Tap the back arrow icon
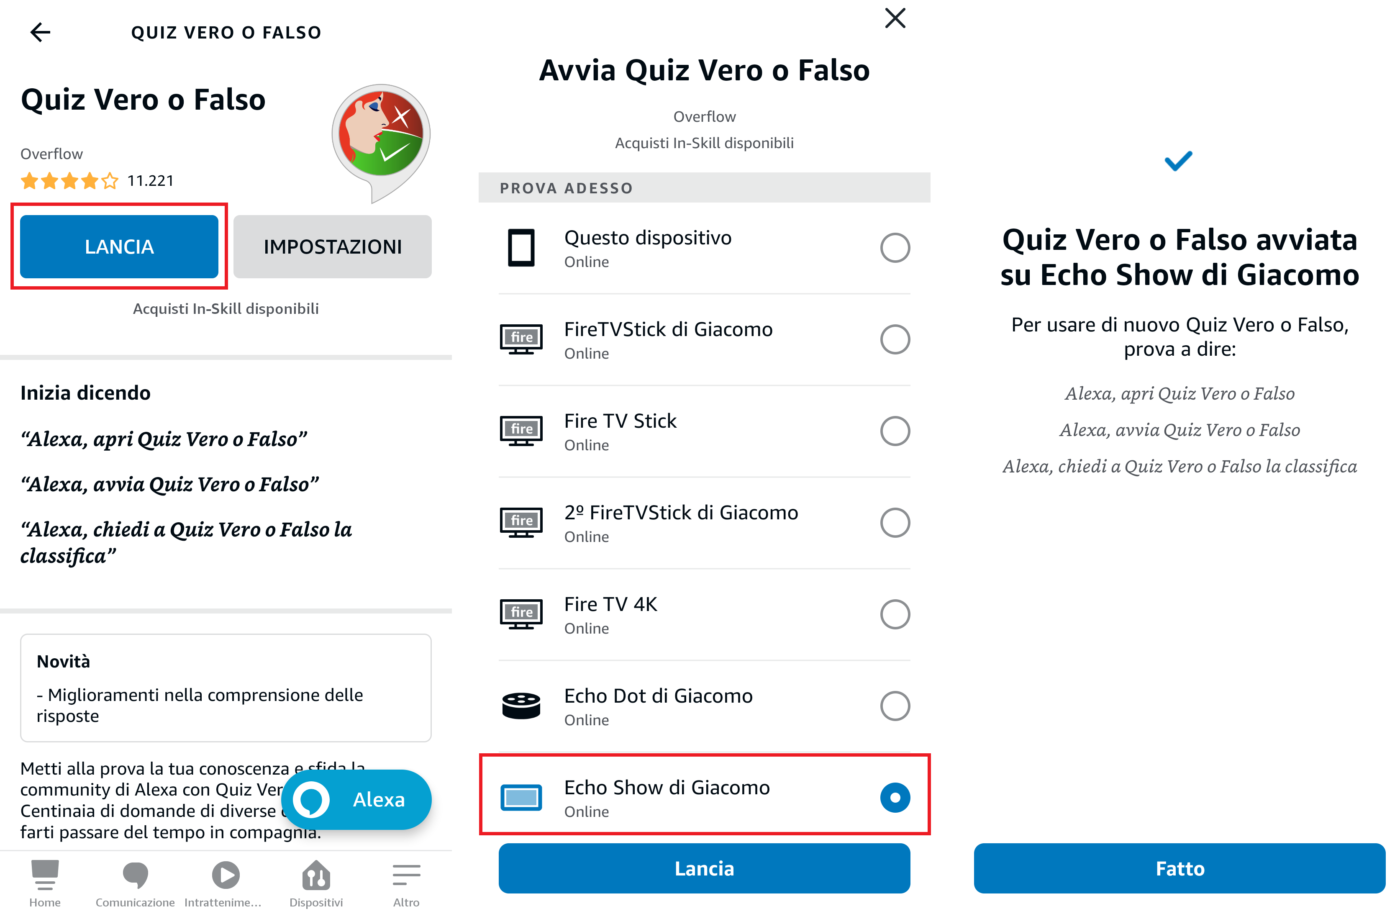The width and height of the screenshot is (1400, 919). tap(40, 32)
